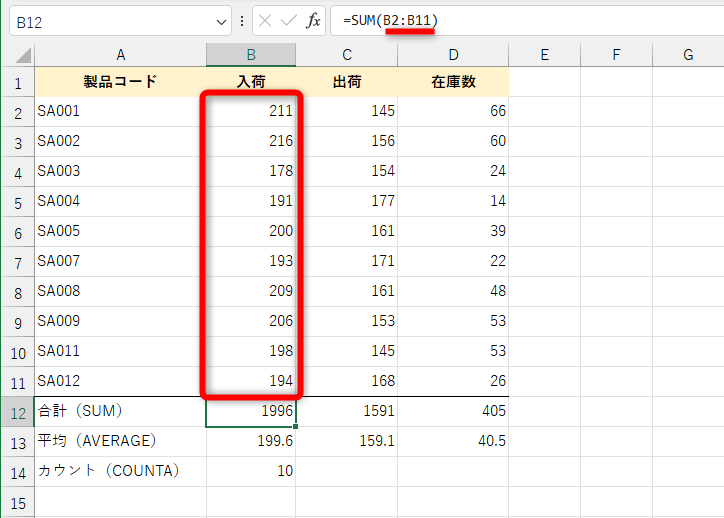Click the 製品コード header cell
Image resolution: width=724 pixels, height=518 pixels.
[x=121, y=82]
